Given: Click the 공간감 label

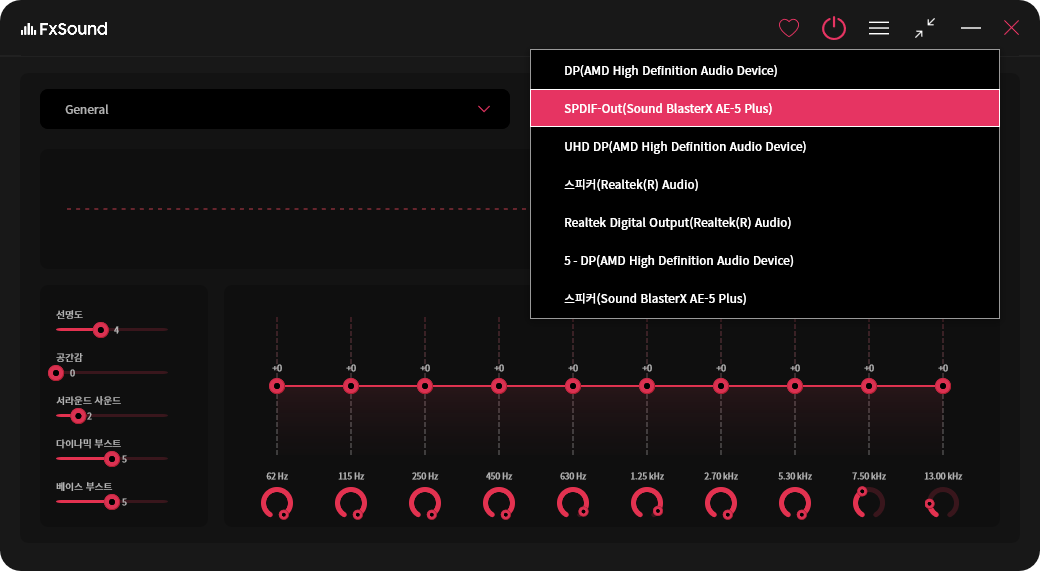Looking at the screenshot, I should (x=69, y=357).
